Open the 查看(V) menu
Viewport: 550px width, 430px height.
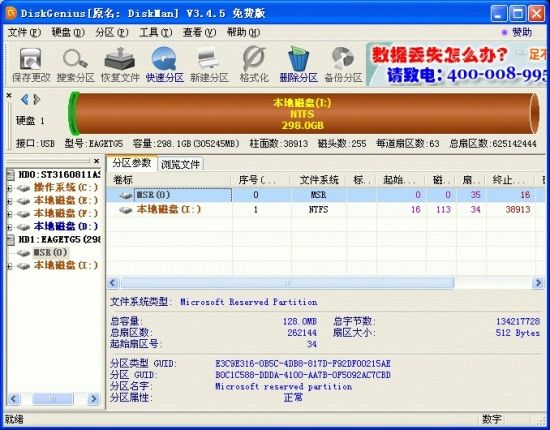pyautogui.click(x=199, y=32)
